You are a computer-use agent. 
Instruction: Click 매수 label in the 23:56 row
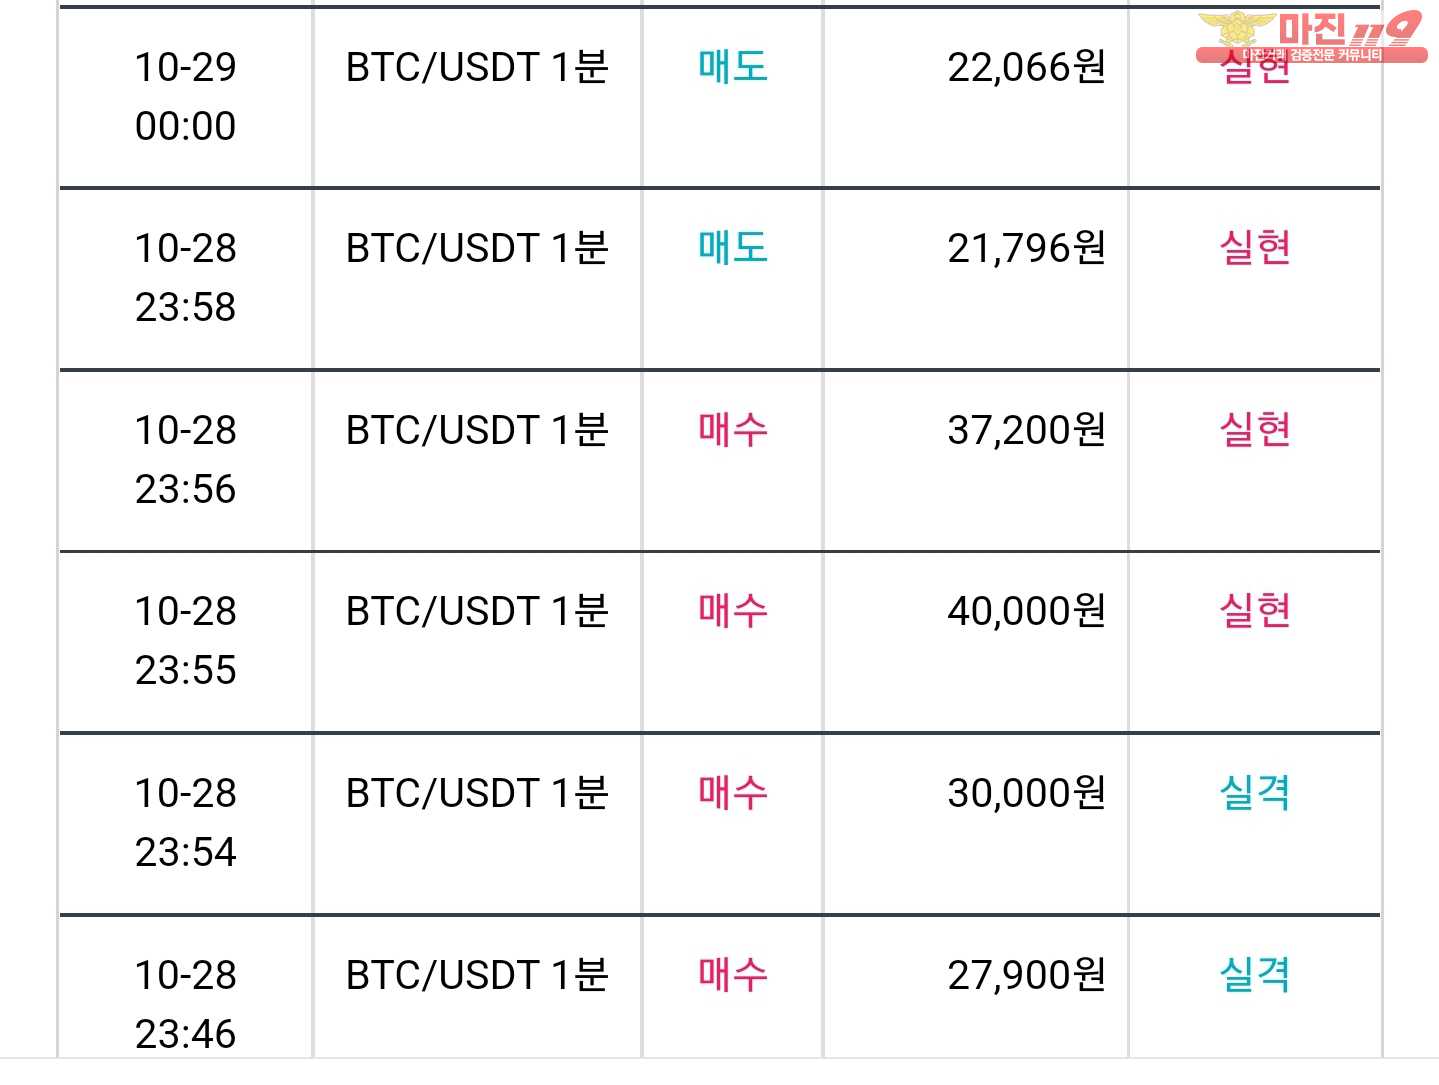(x=733, y=430)
